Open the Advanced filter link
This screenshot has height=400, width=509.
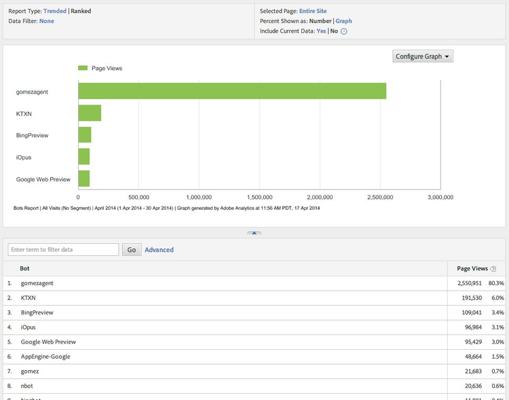point(159,250)
